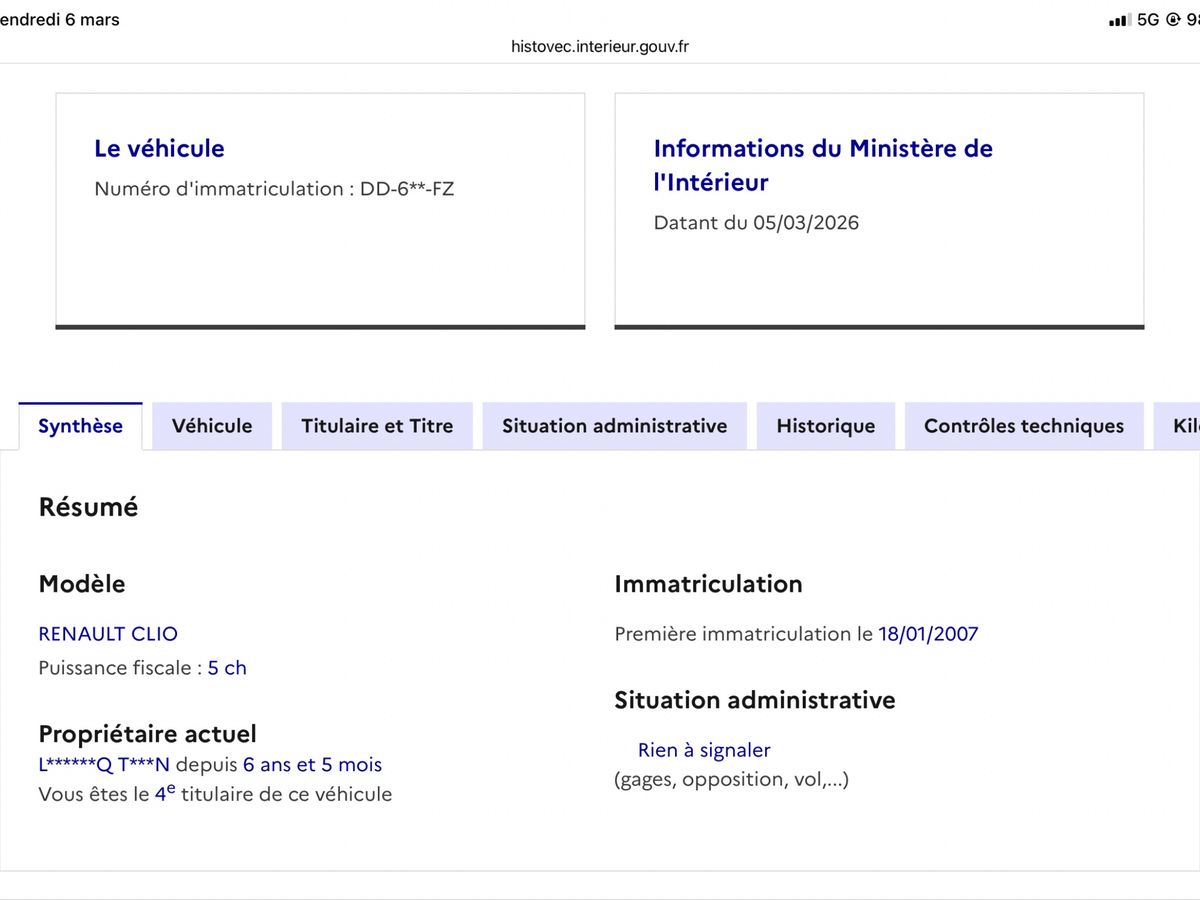Open the Historique tab
The height and width of the screenshot is (900, 1200).
(x=825, y=425)
